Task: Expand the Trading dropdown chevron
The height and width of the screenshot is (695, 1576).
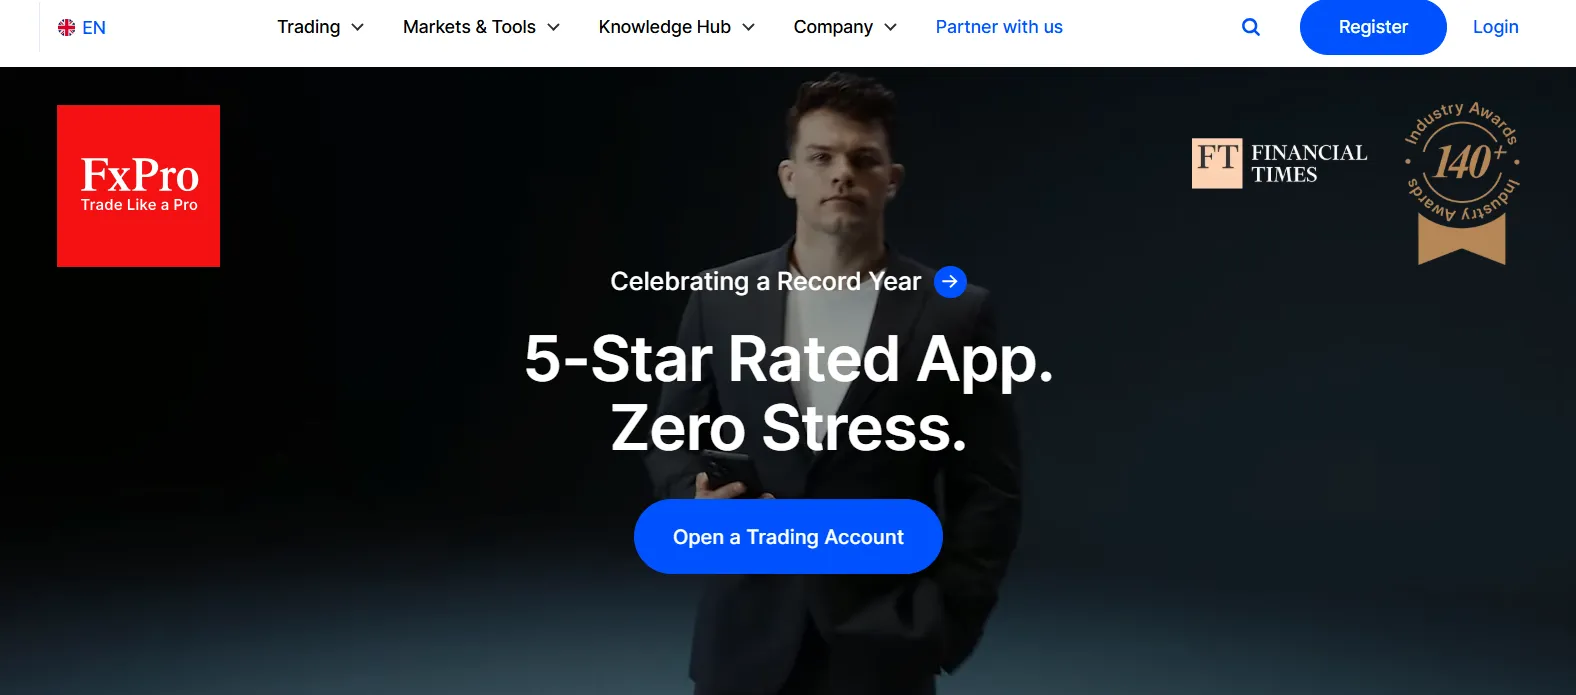Action: click(x=357, y=27)
